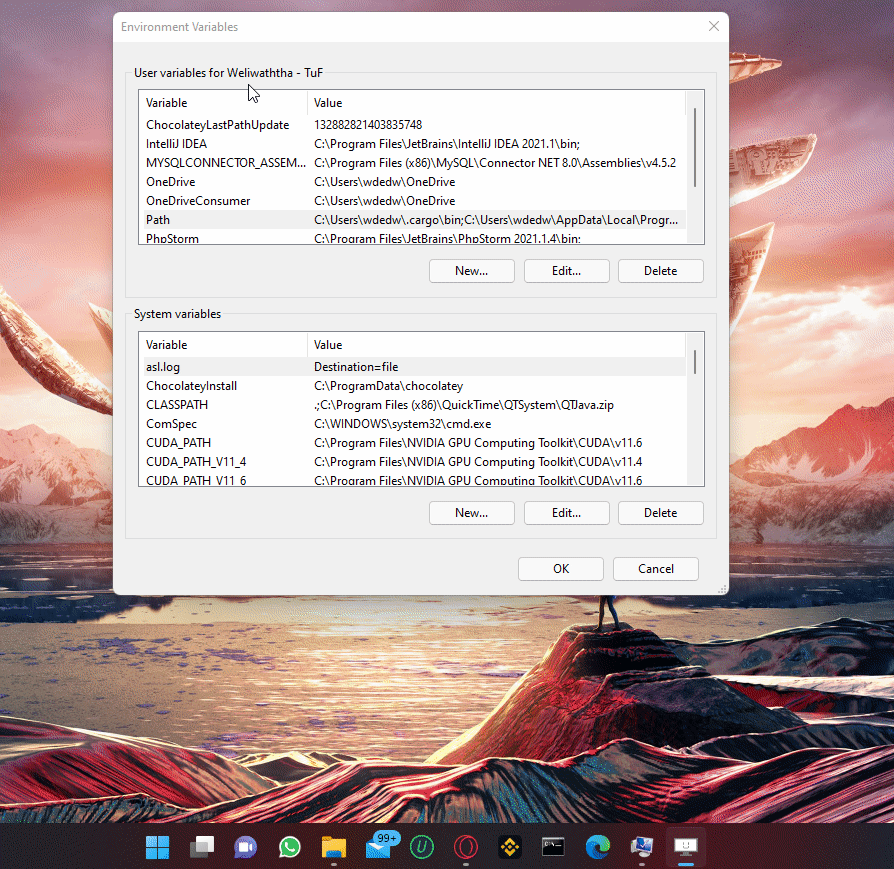Click the C:\ProgramData\chocolatey value
This screenshot has height=869, width=894.
[388, 385]
